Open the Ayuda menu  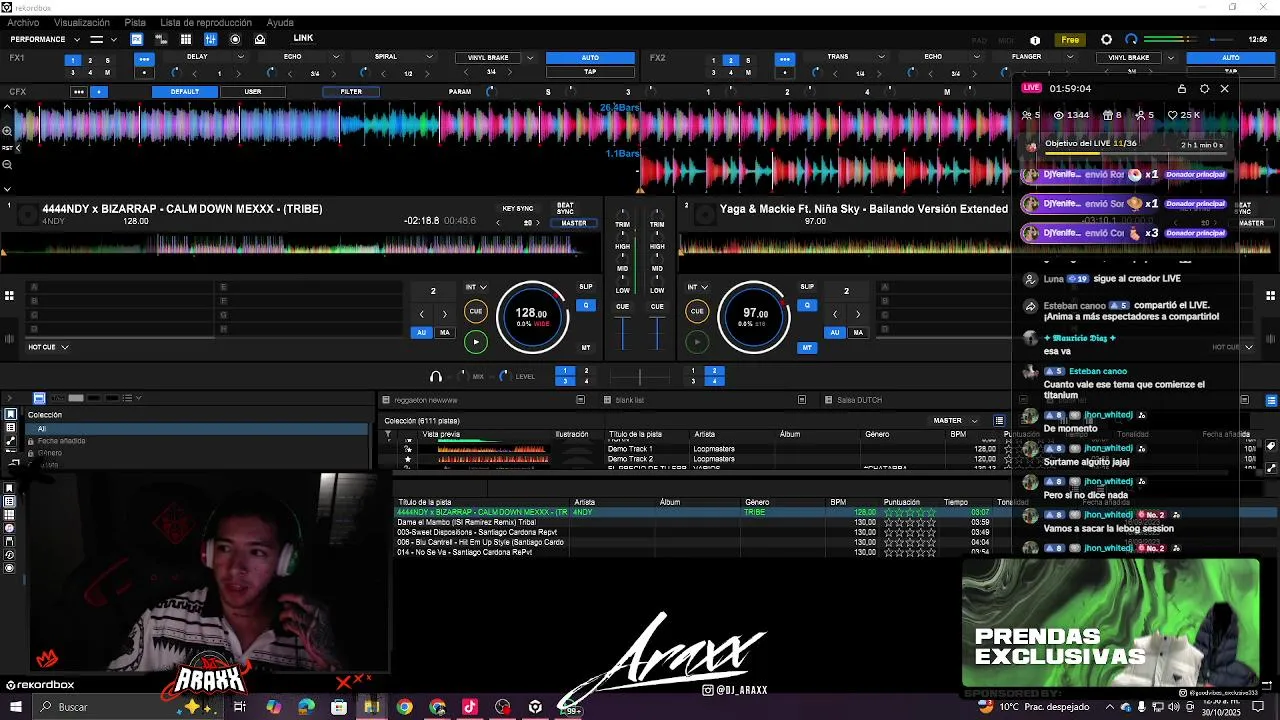click(280, 22)
